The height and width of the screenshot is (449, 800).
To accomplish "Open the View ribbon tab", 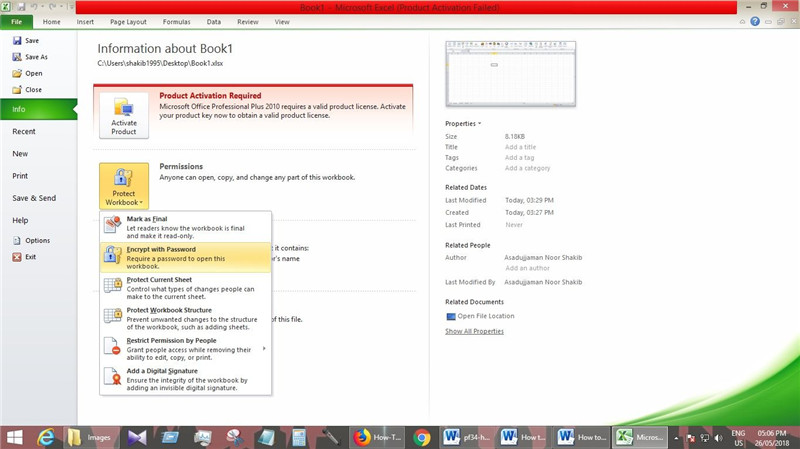I will click(282, 22).
